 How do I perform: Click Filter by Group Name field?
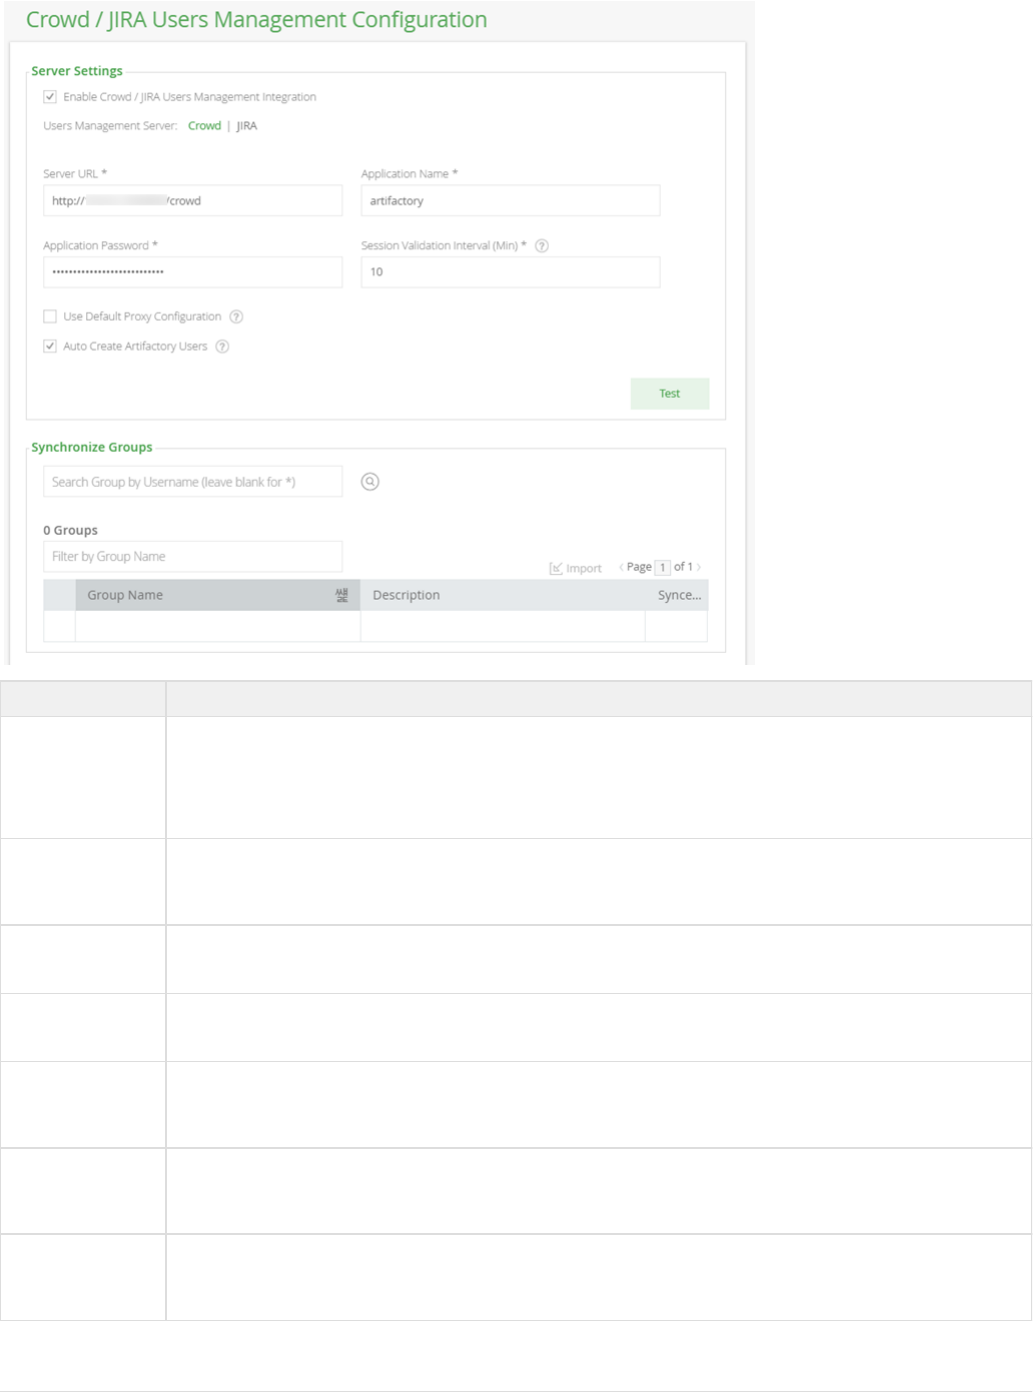(193, 557)
